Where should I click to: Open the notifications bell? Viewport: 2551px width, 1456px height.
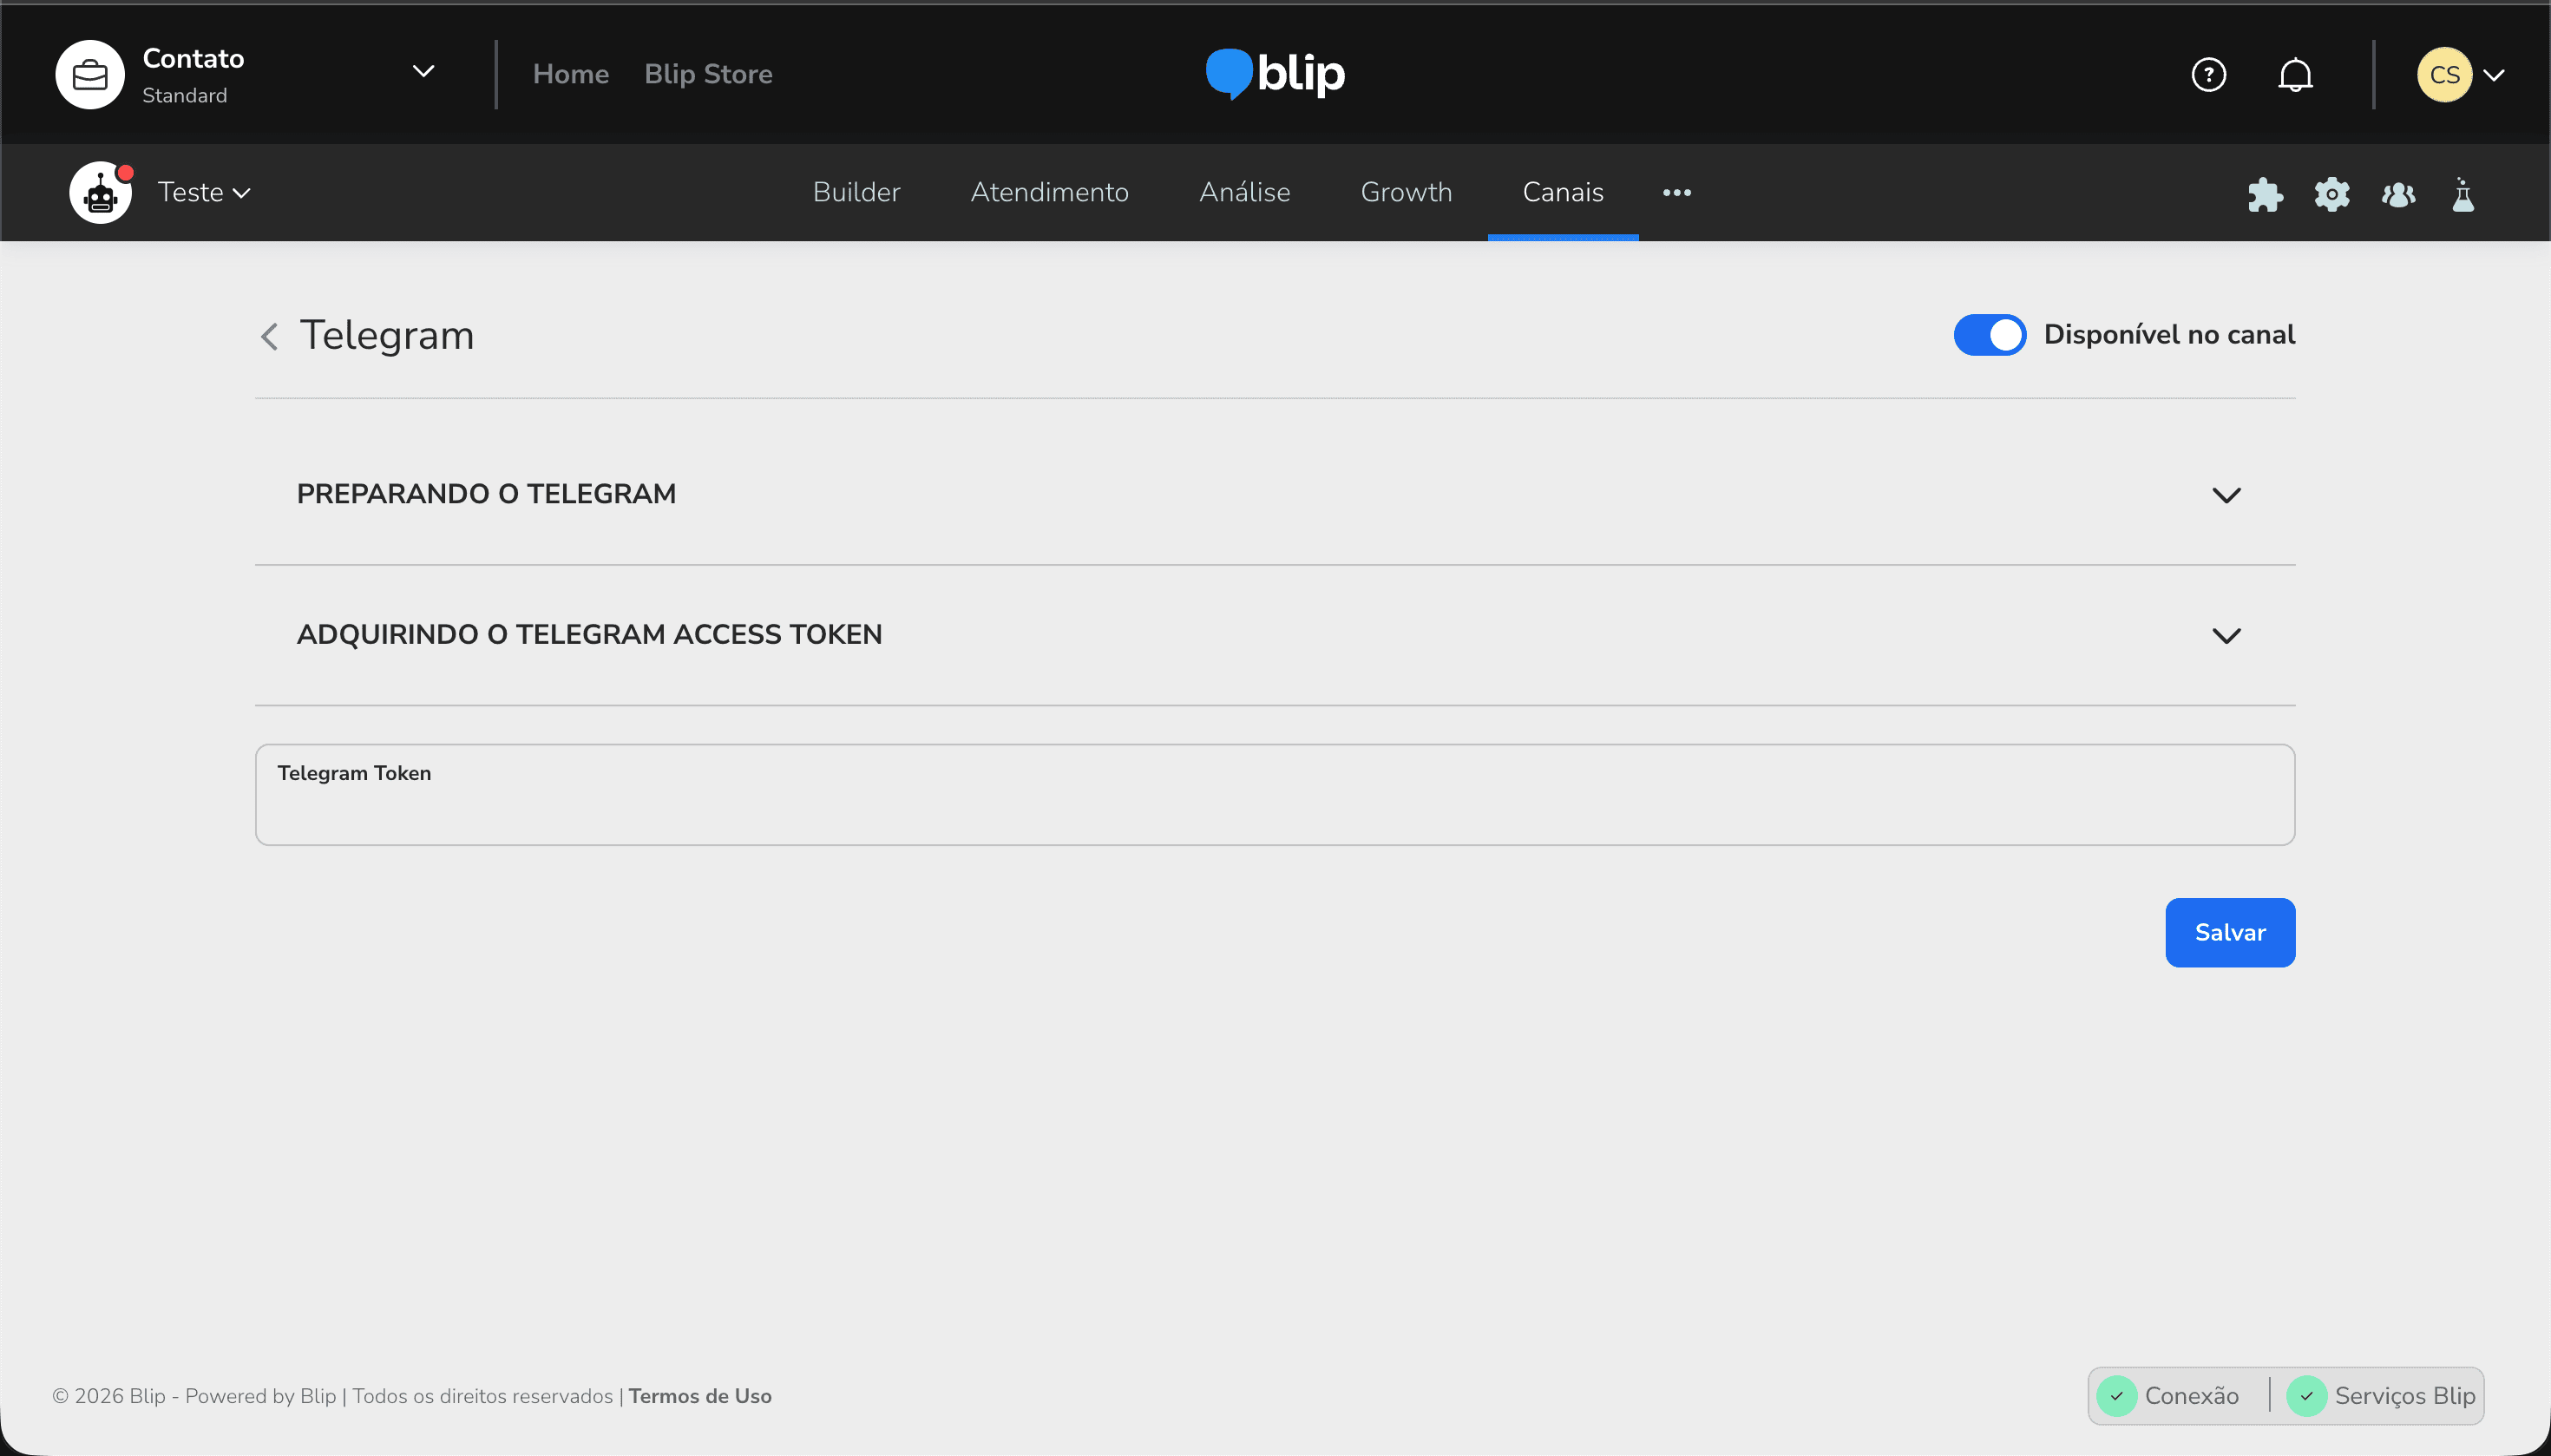coord(2295,75)
